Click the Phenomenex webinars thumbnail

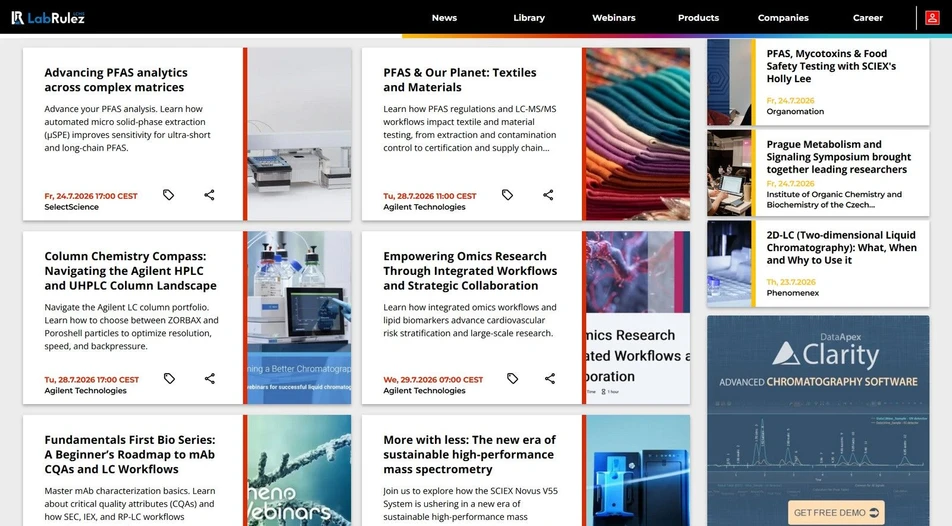tap(299, 470)
